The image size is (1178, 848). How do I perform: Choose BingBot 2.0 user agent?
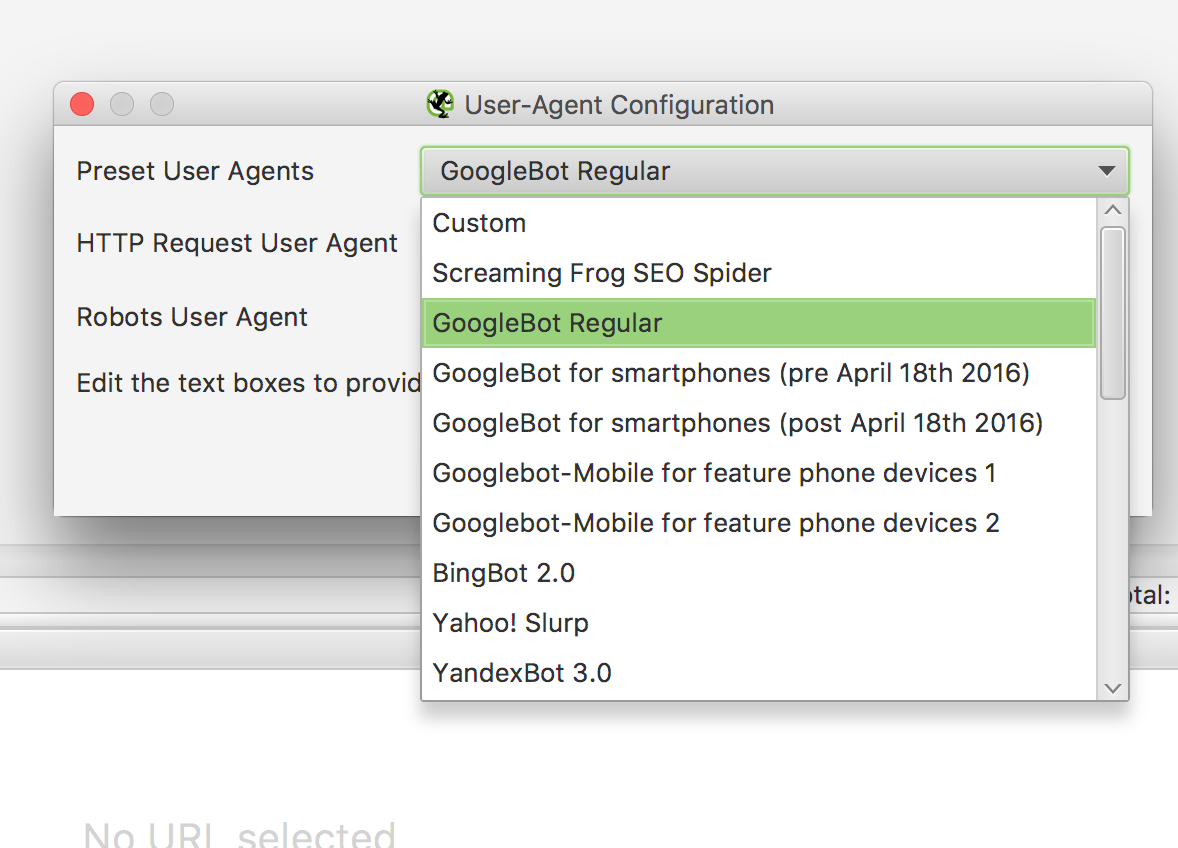click(504, 573)
